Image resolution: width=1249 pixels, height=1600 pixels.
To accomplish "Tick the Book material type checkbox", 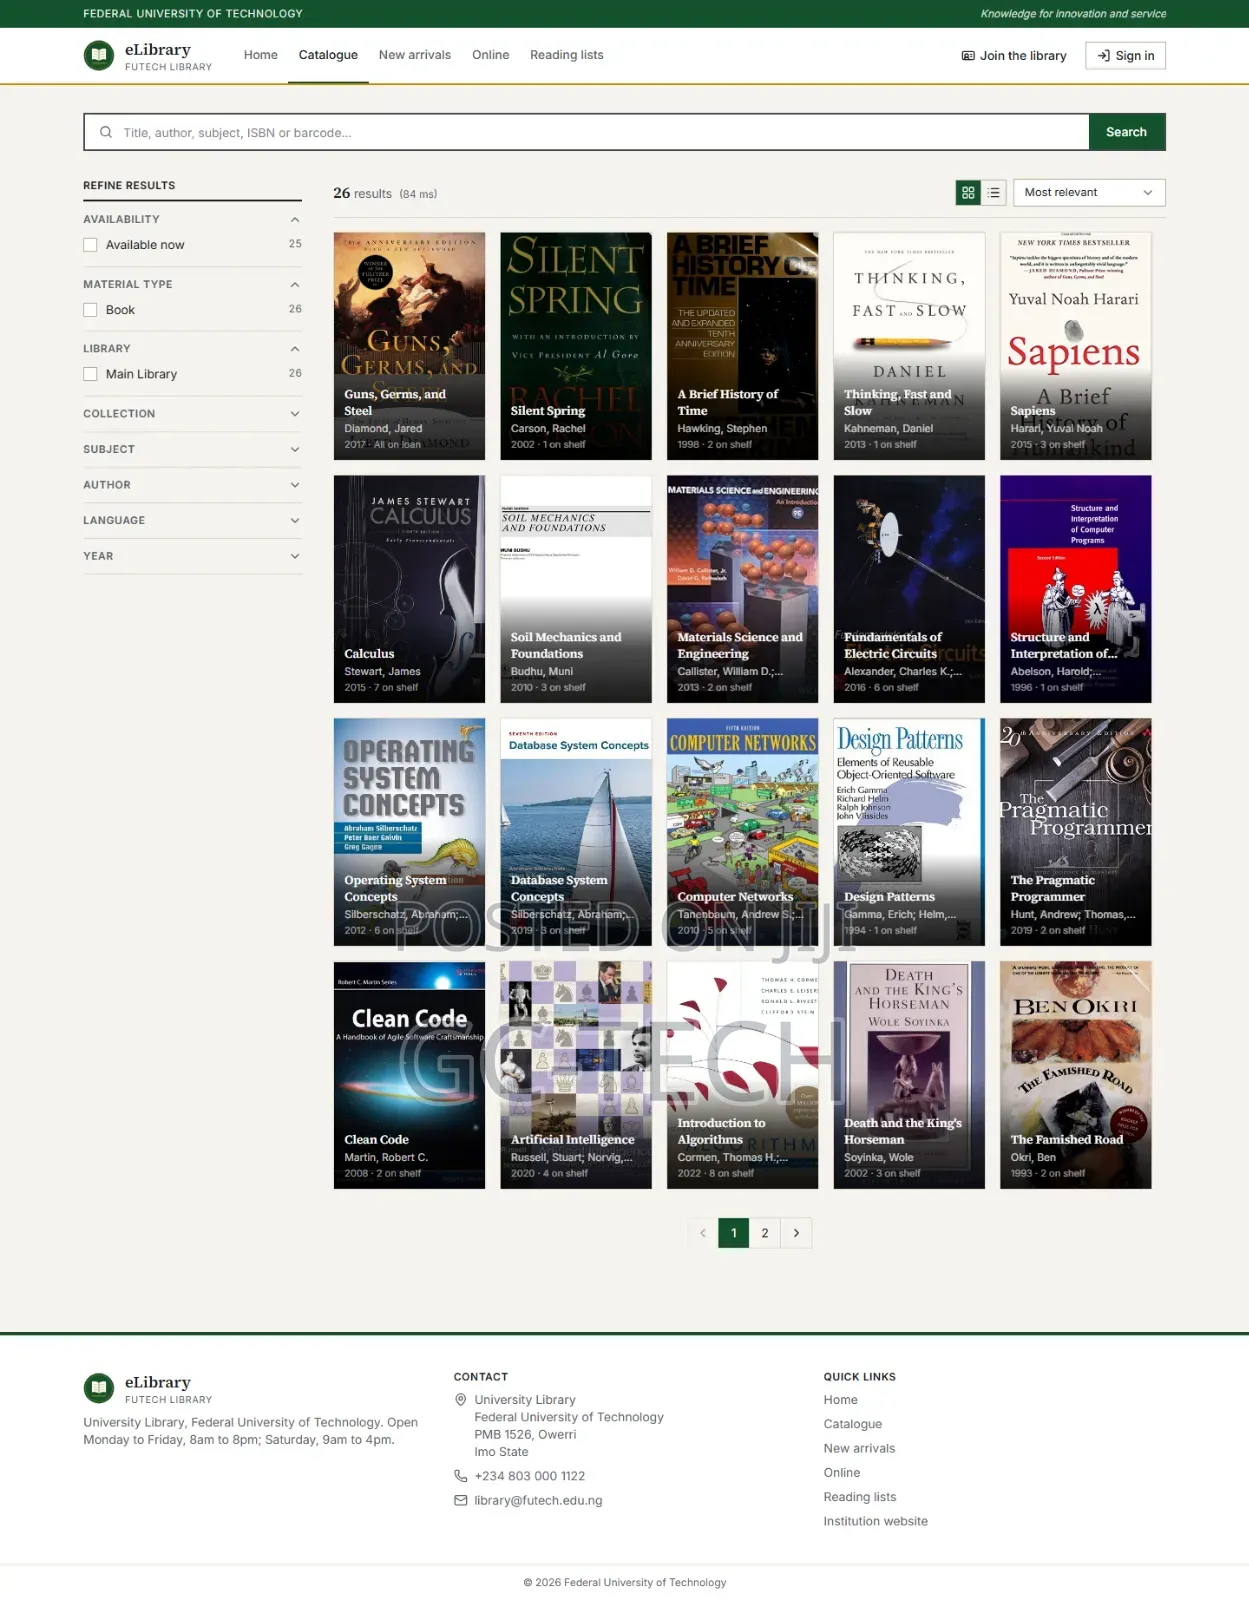I will tap(90, 310).
